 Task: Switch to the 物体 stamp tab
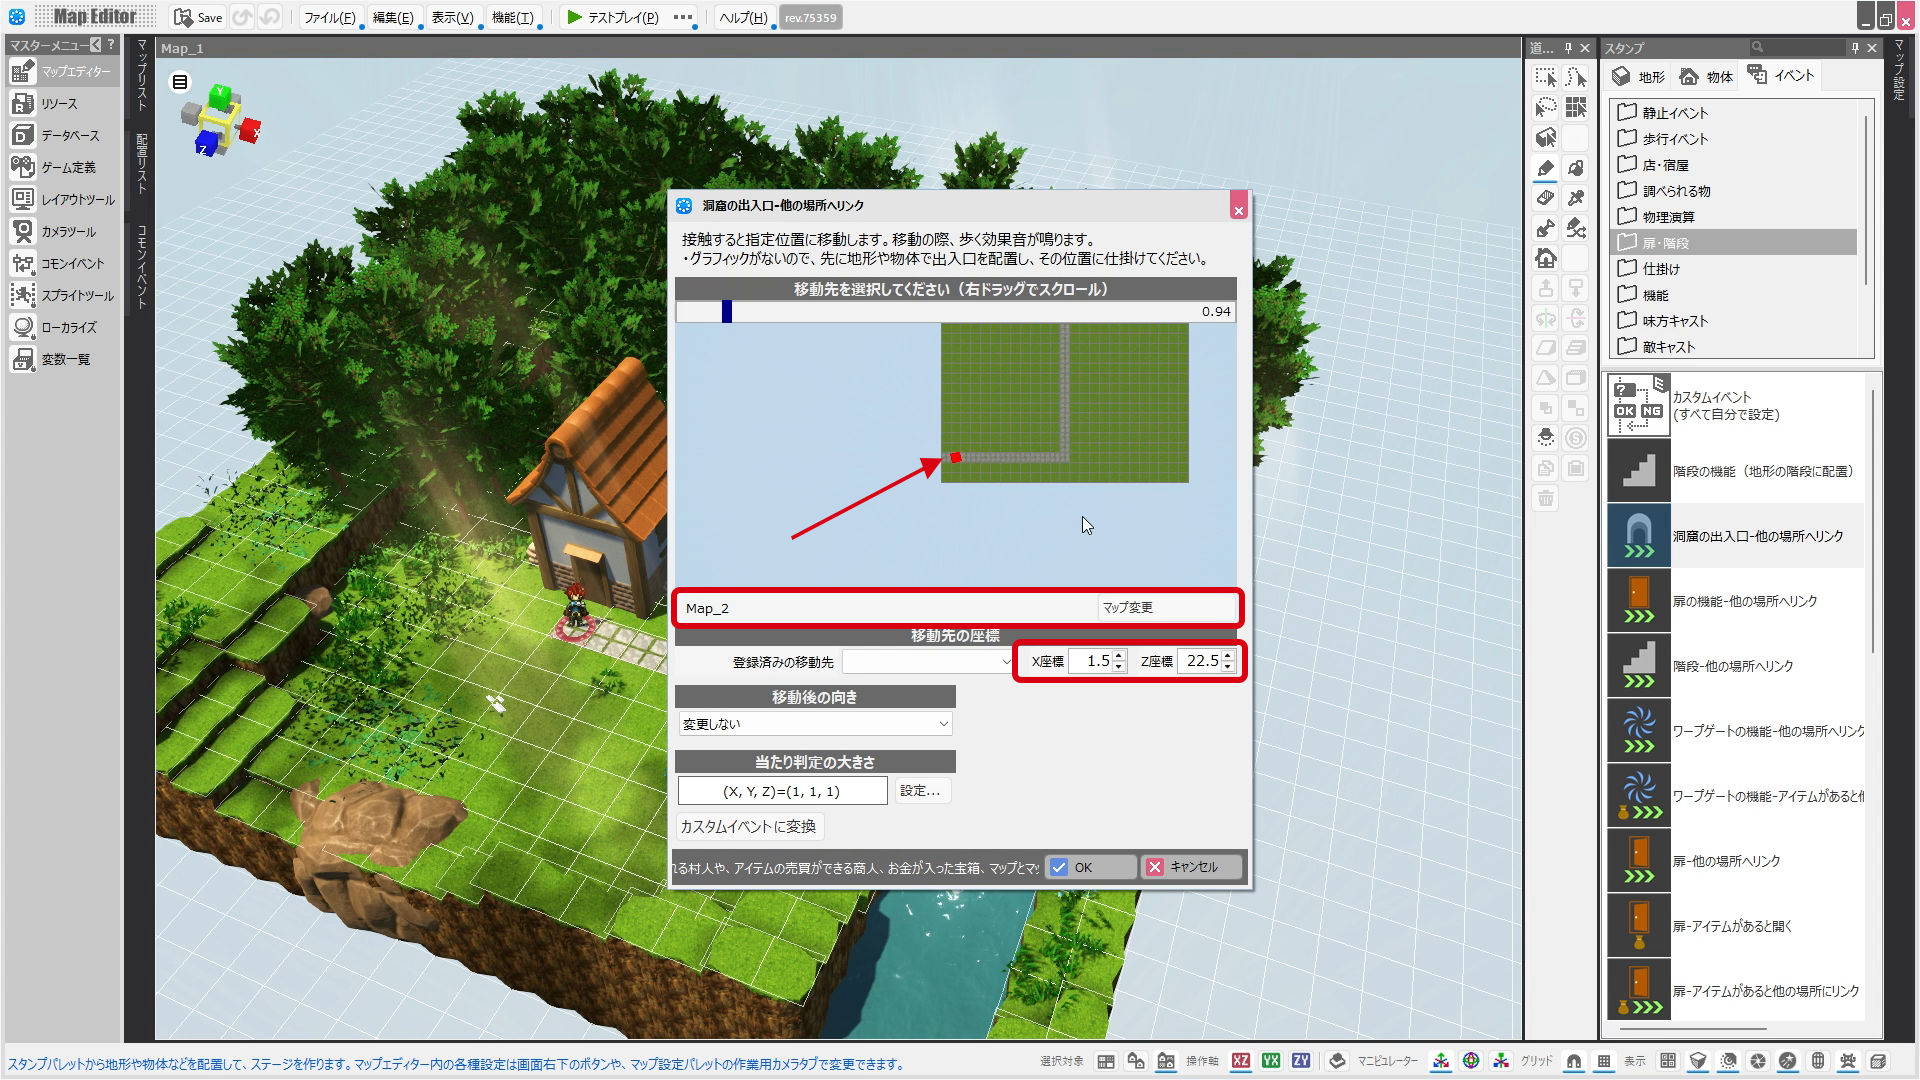tap(1707, 77)
